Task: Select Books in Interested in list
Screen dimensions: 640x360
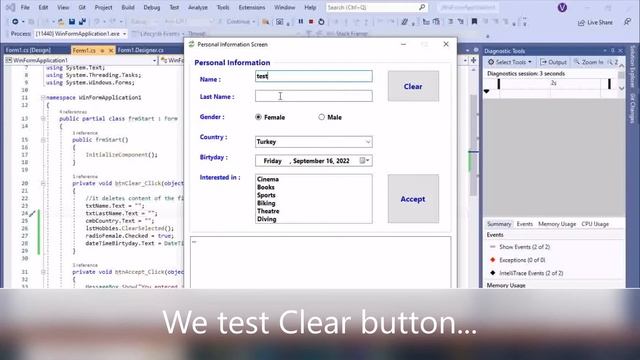Action: [266, 187]
